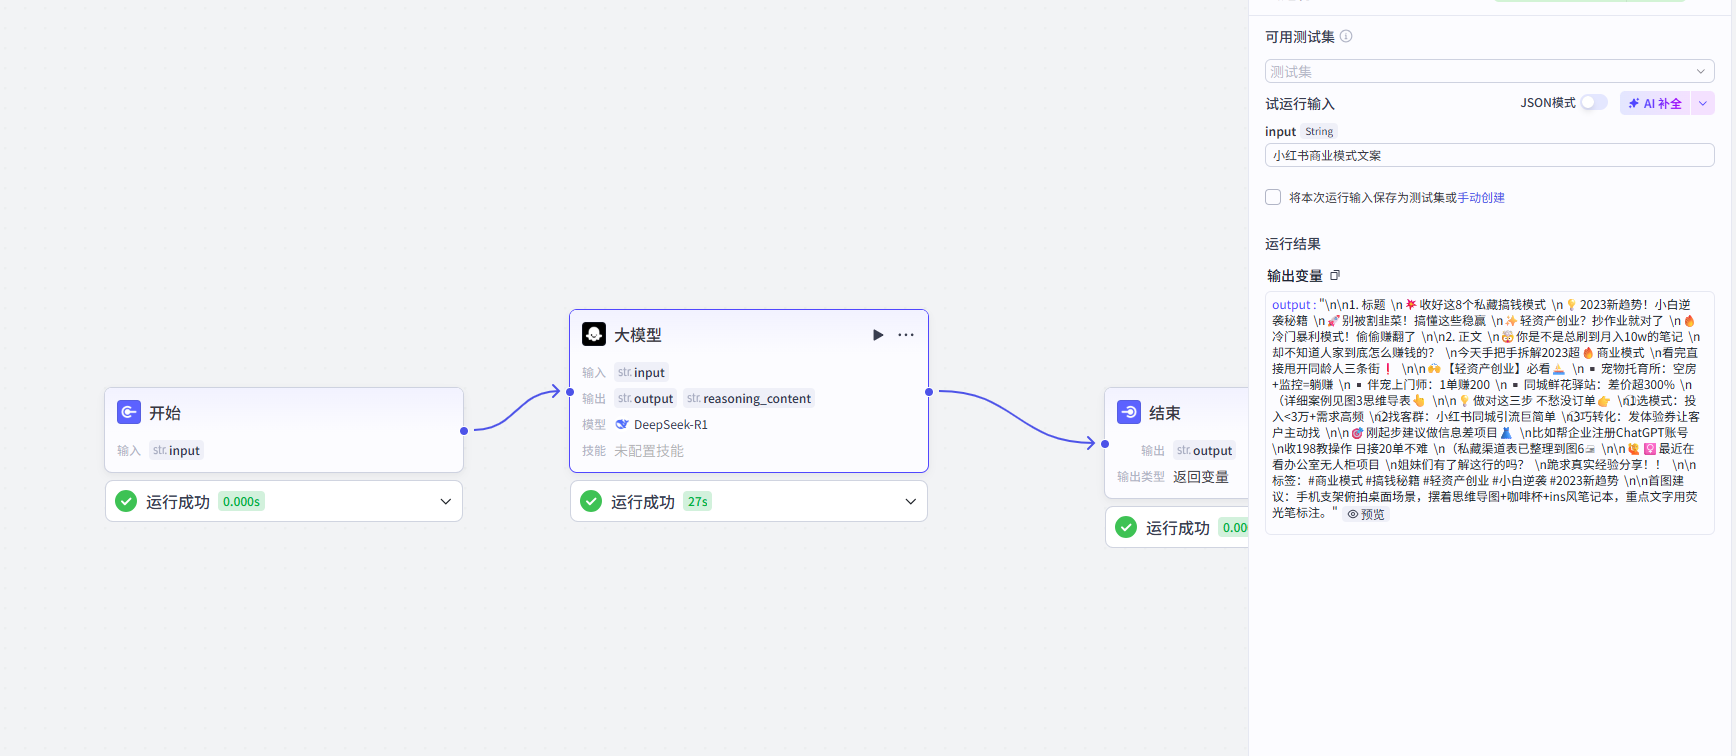Select the reasoning_content output tag
Image resolution: width=1736 pixels, height=756 pixels.
click(749, 398)
